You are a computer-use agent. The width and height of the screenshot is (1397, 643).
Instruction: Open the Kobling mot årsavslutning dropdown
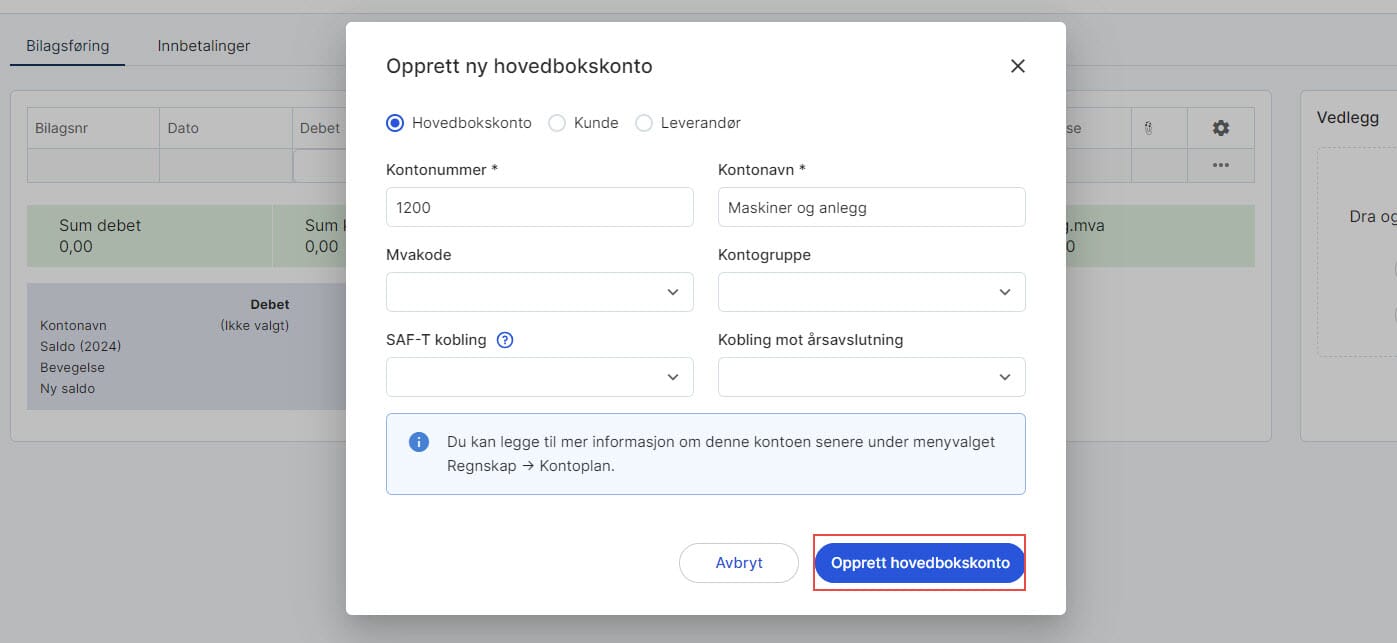click(870, 376)
